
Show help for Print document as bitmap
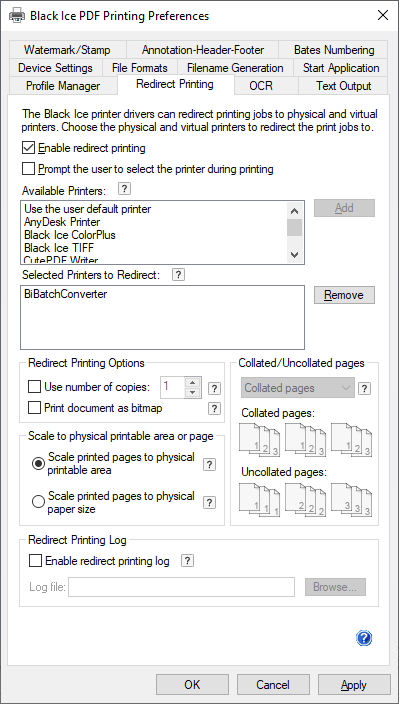tap(215, 408)
